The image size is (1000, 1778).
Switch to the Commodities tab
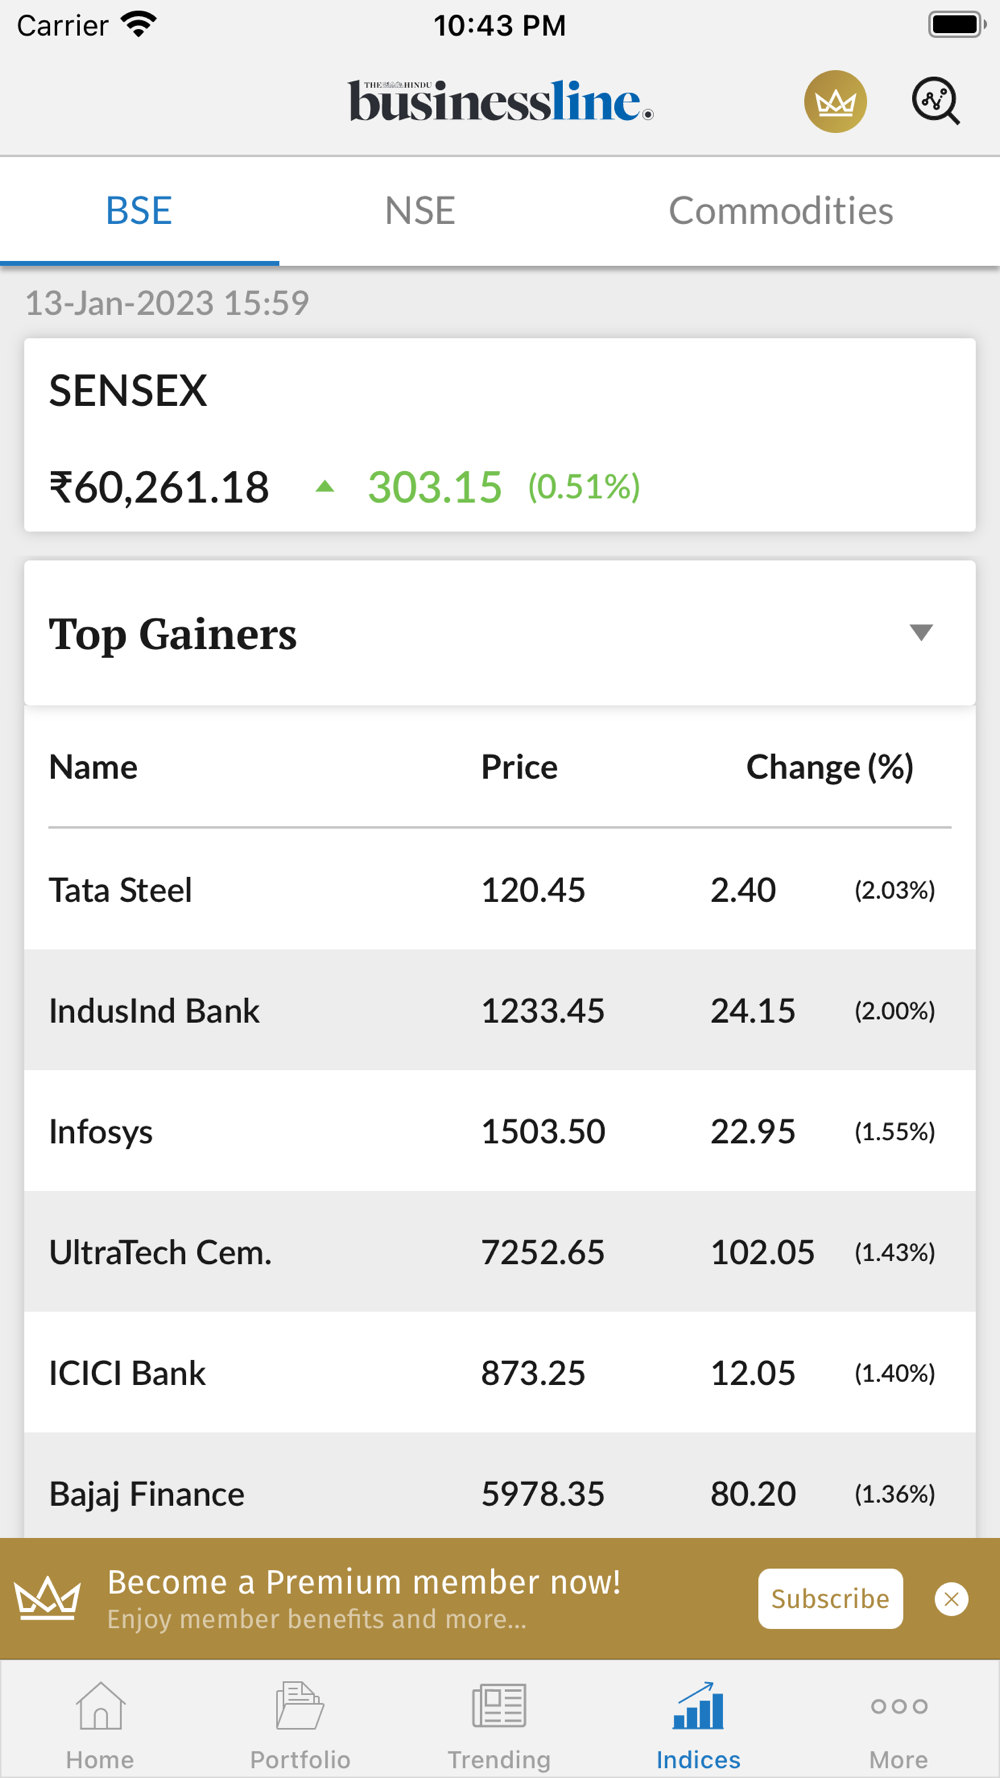780,211
